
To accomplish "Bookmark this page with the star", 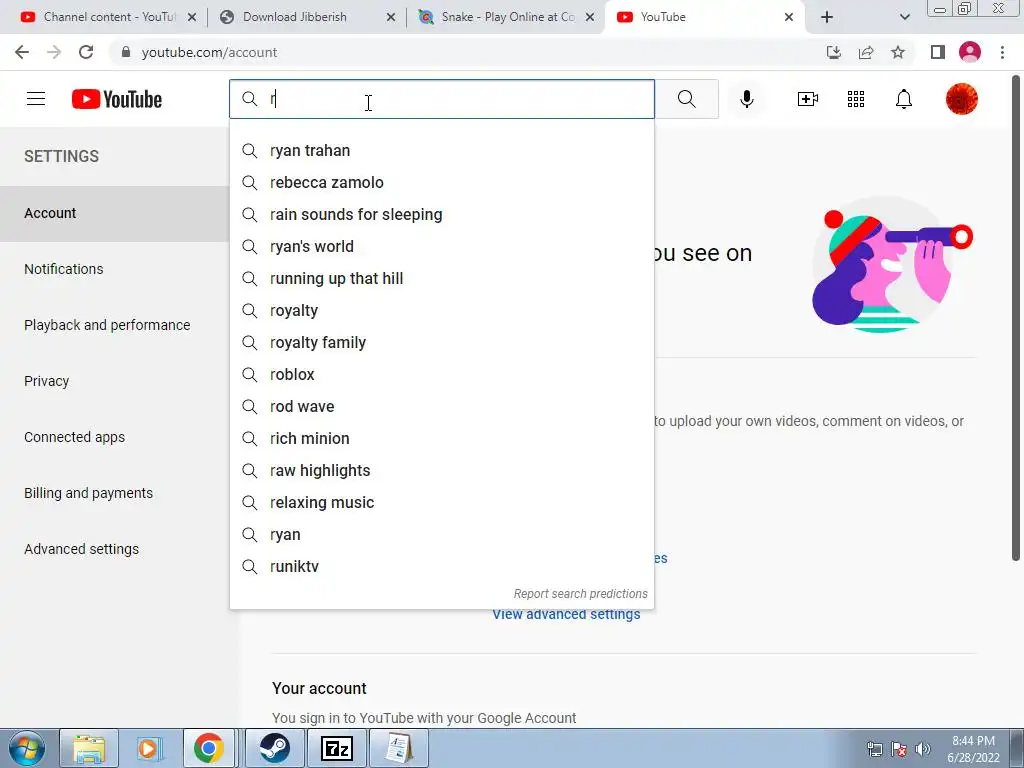I will click(898, 52).
